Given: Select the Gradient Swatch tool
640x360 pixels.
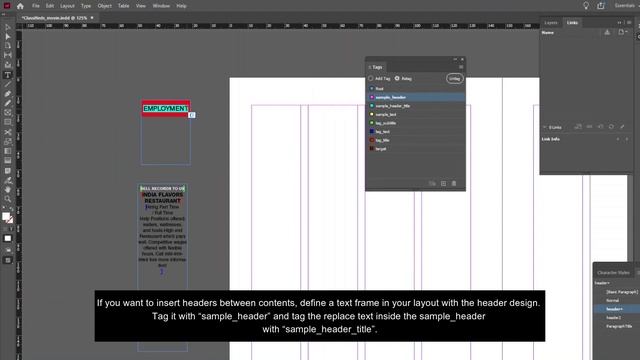Looking at the screenshot, I should click(x=7, y=151).
